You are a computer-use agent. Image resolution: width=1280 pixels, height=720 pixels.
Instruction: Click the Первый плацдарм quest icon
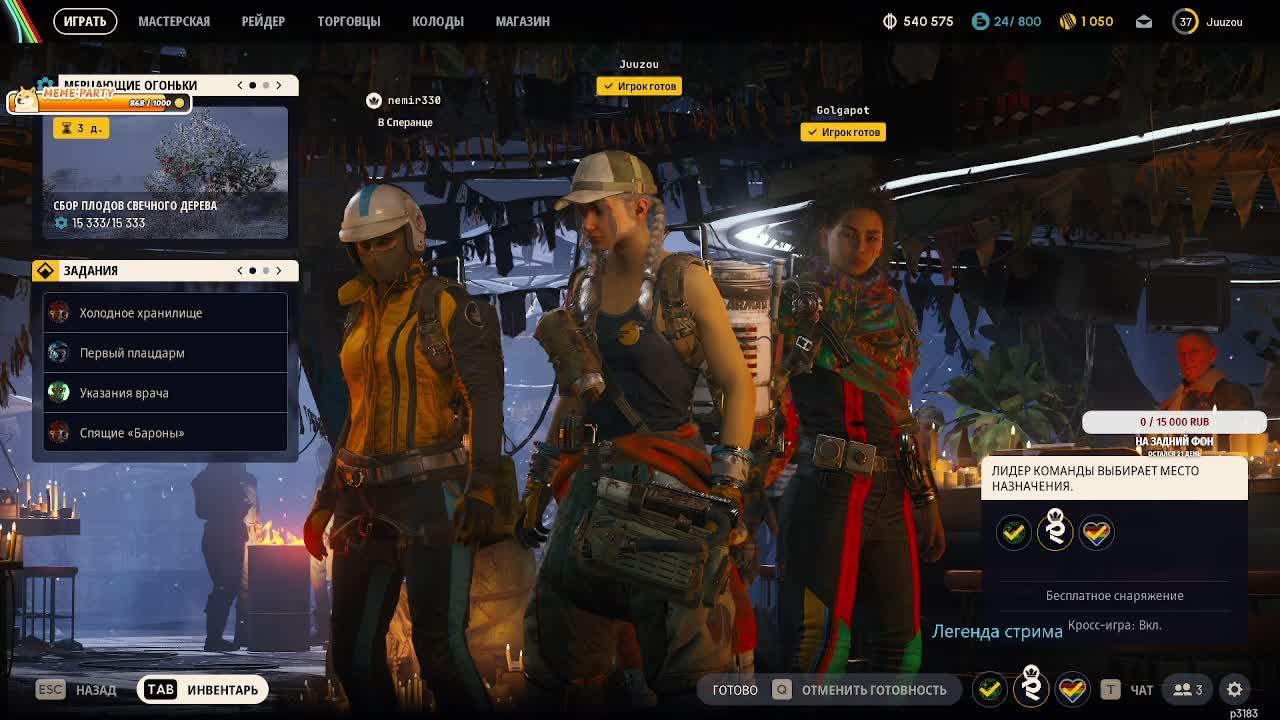point(59,353)
